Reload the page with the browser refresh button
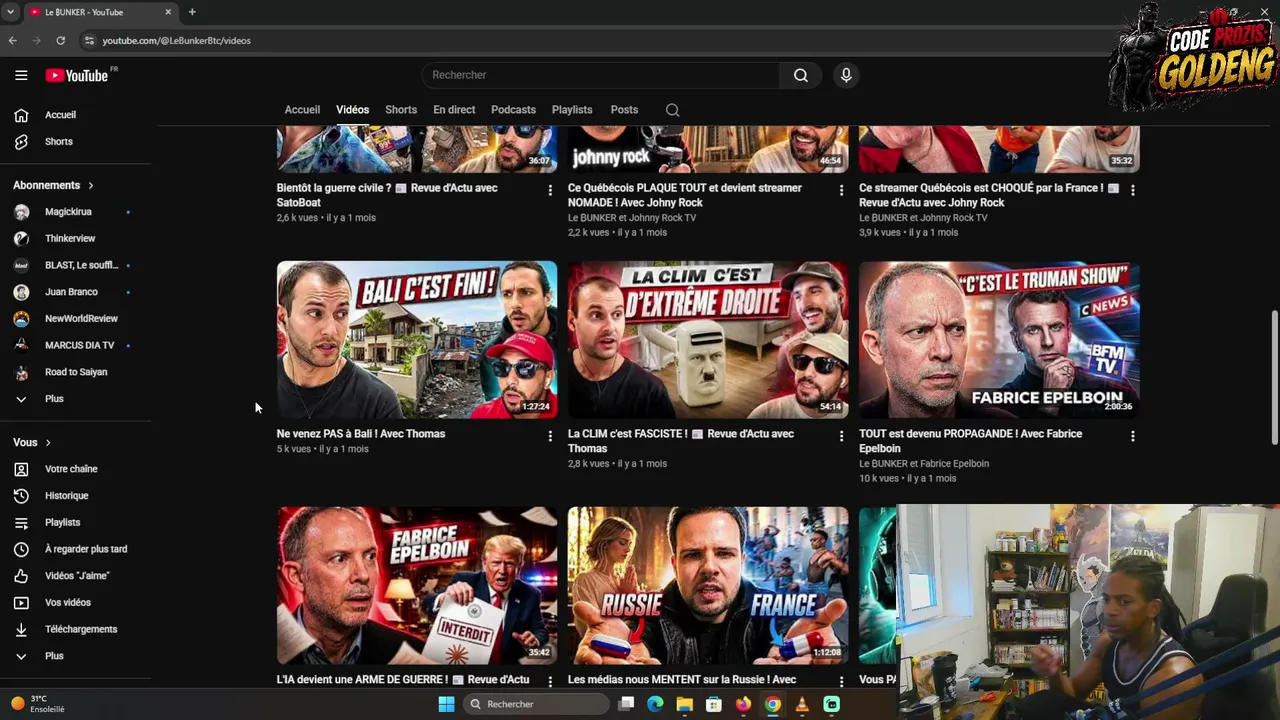This screenshot has width=1280, height=720. (60, 41)
